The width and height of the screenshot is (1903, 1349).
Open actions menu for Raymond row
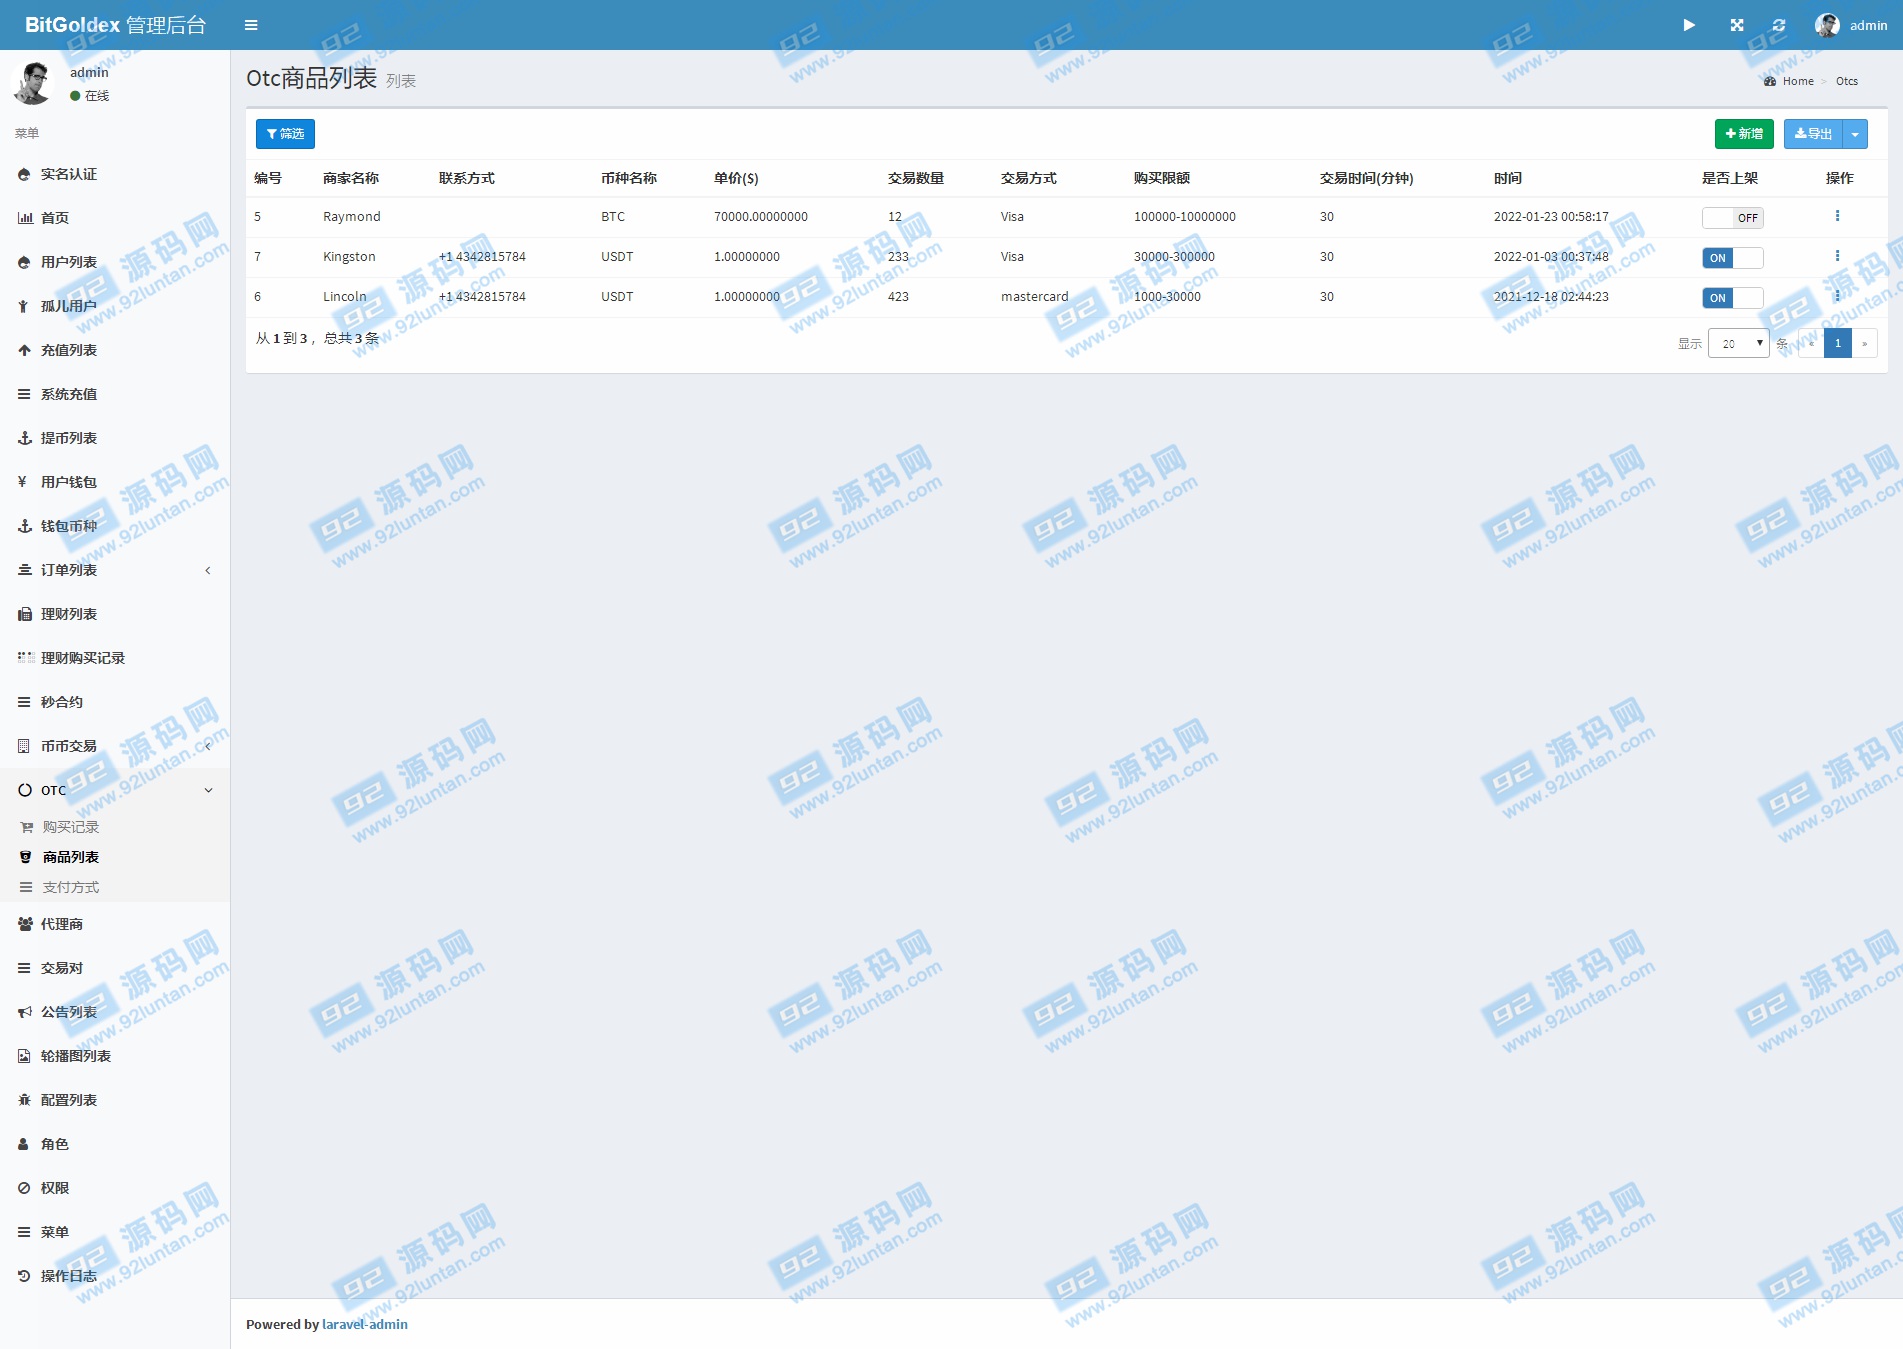point(1837,216)
